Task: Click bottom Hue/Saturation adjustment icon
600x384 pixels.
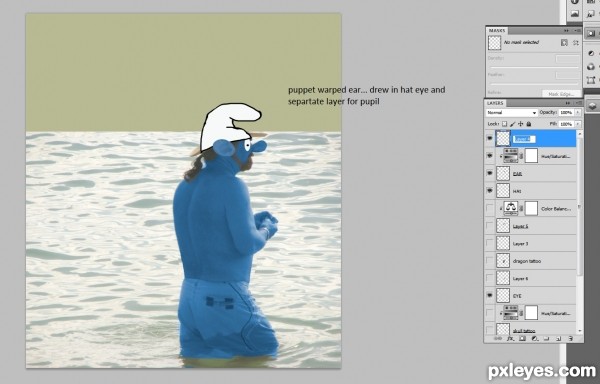Action: click(x=511, y=313)
